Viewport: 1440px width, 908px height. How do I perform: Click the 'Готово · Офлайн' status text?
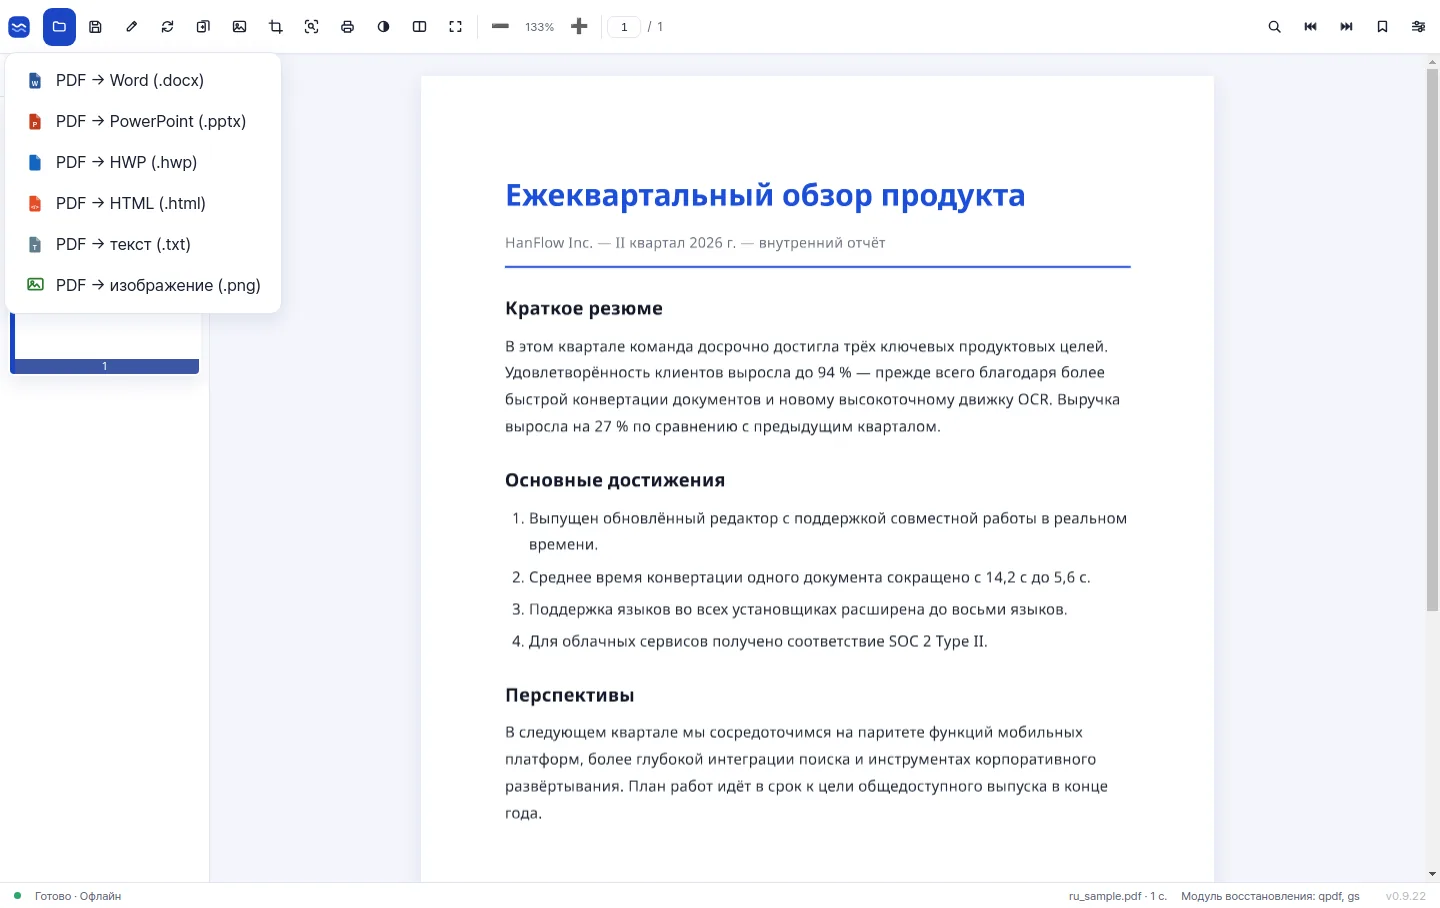pos(78,896)
